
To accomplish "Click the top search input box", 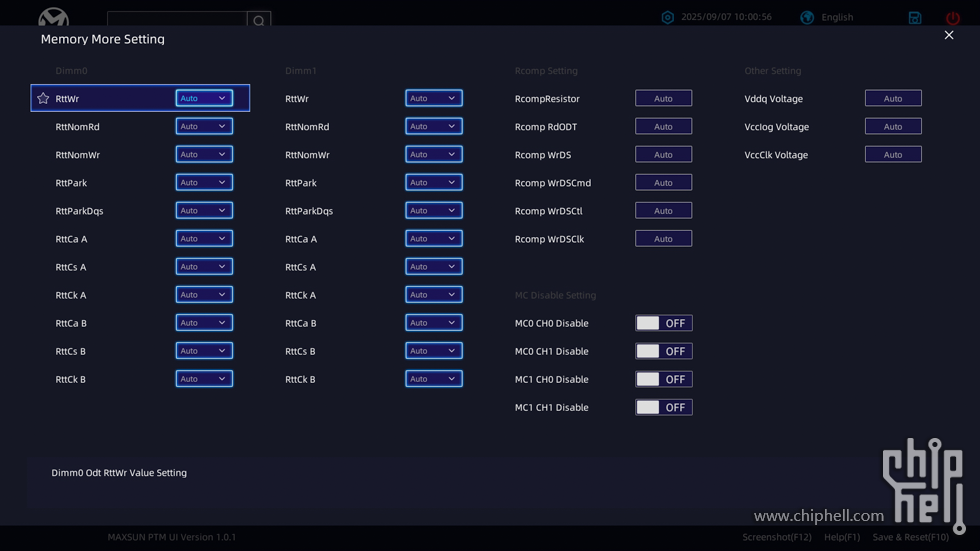I will point(177,19).
